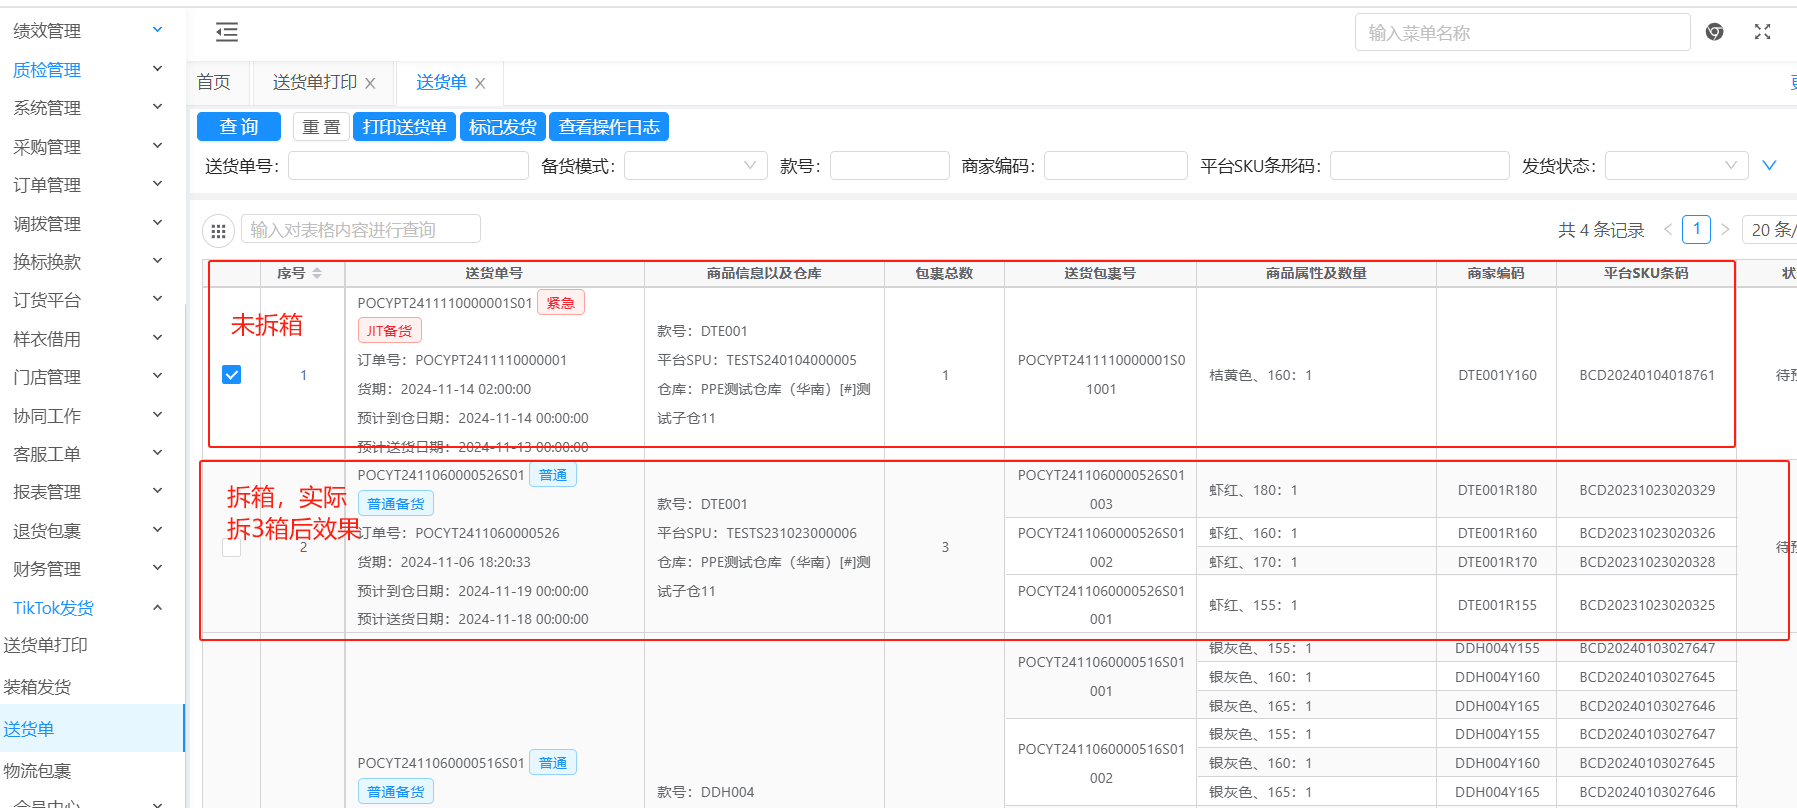This screenshot has width=1797, height=808.
Task: Click the 标记发货 button
Action: [x=502, y=127]
